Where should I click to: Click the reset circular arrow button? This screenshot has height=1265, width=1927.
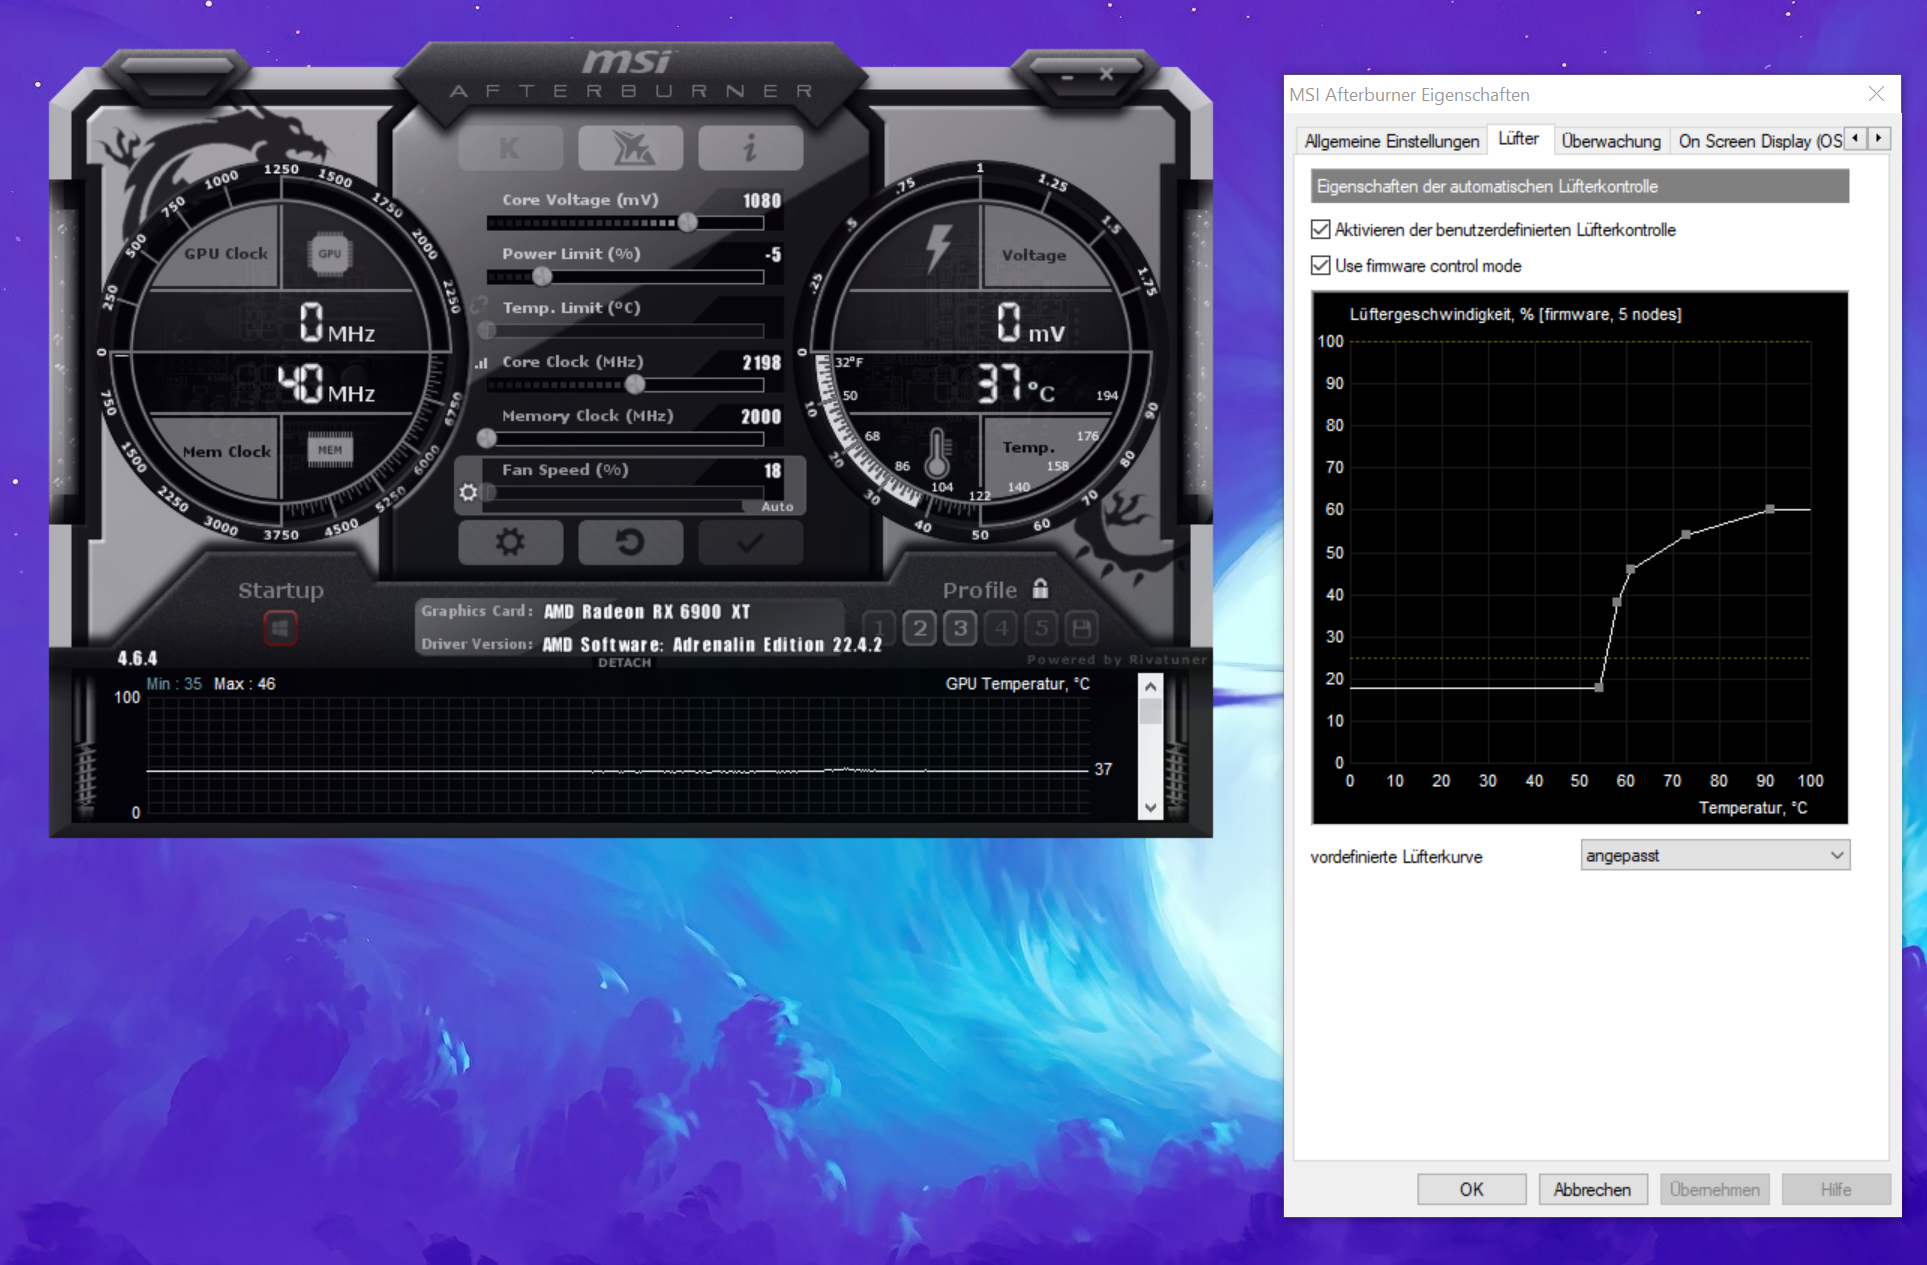tap(630, 542)
